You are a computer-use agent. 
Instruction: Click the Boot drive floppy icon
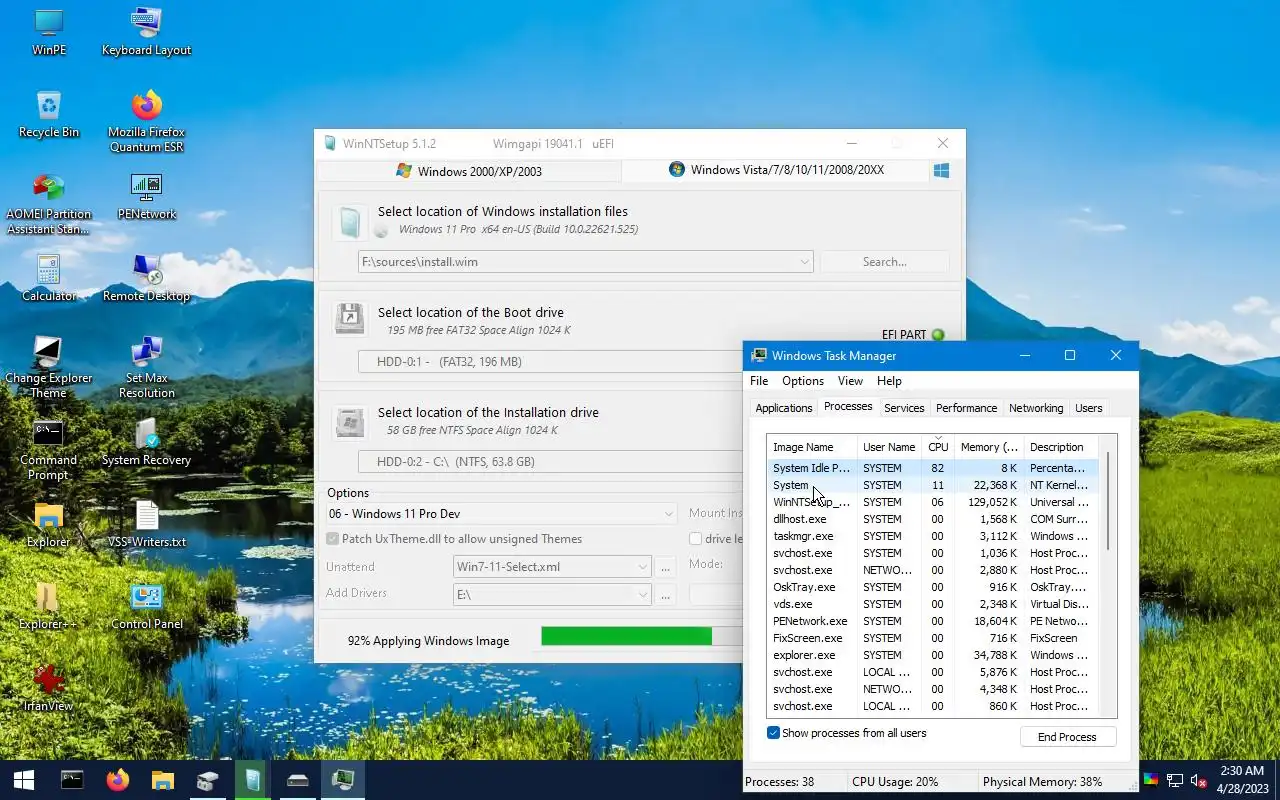[349, 319]
